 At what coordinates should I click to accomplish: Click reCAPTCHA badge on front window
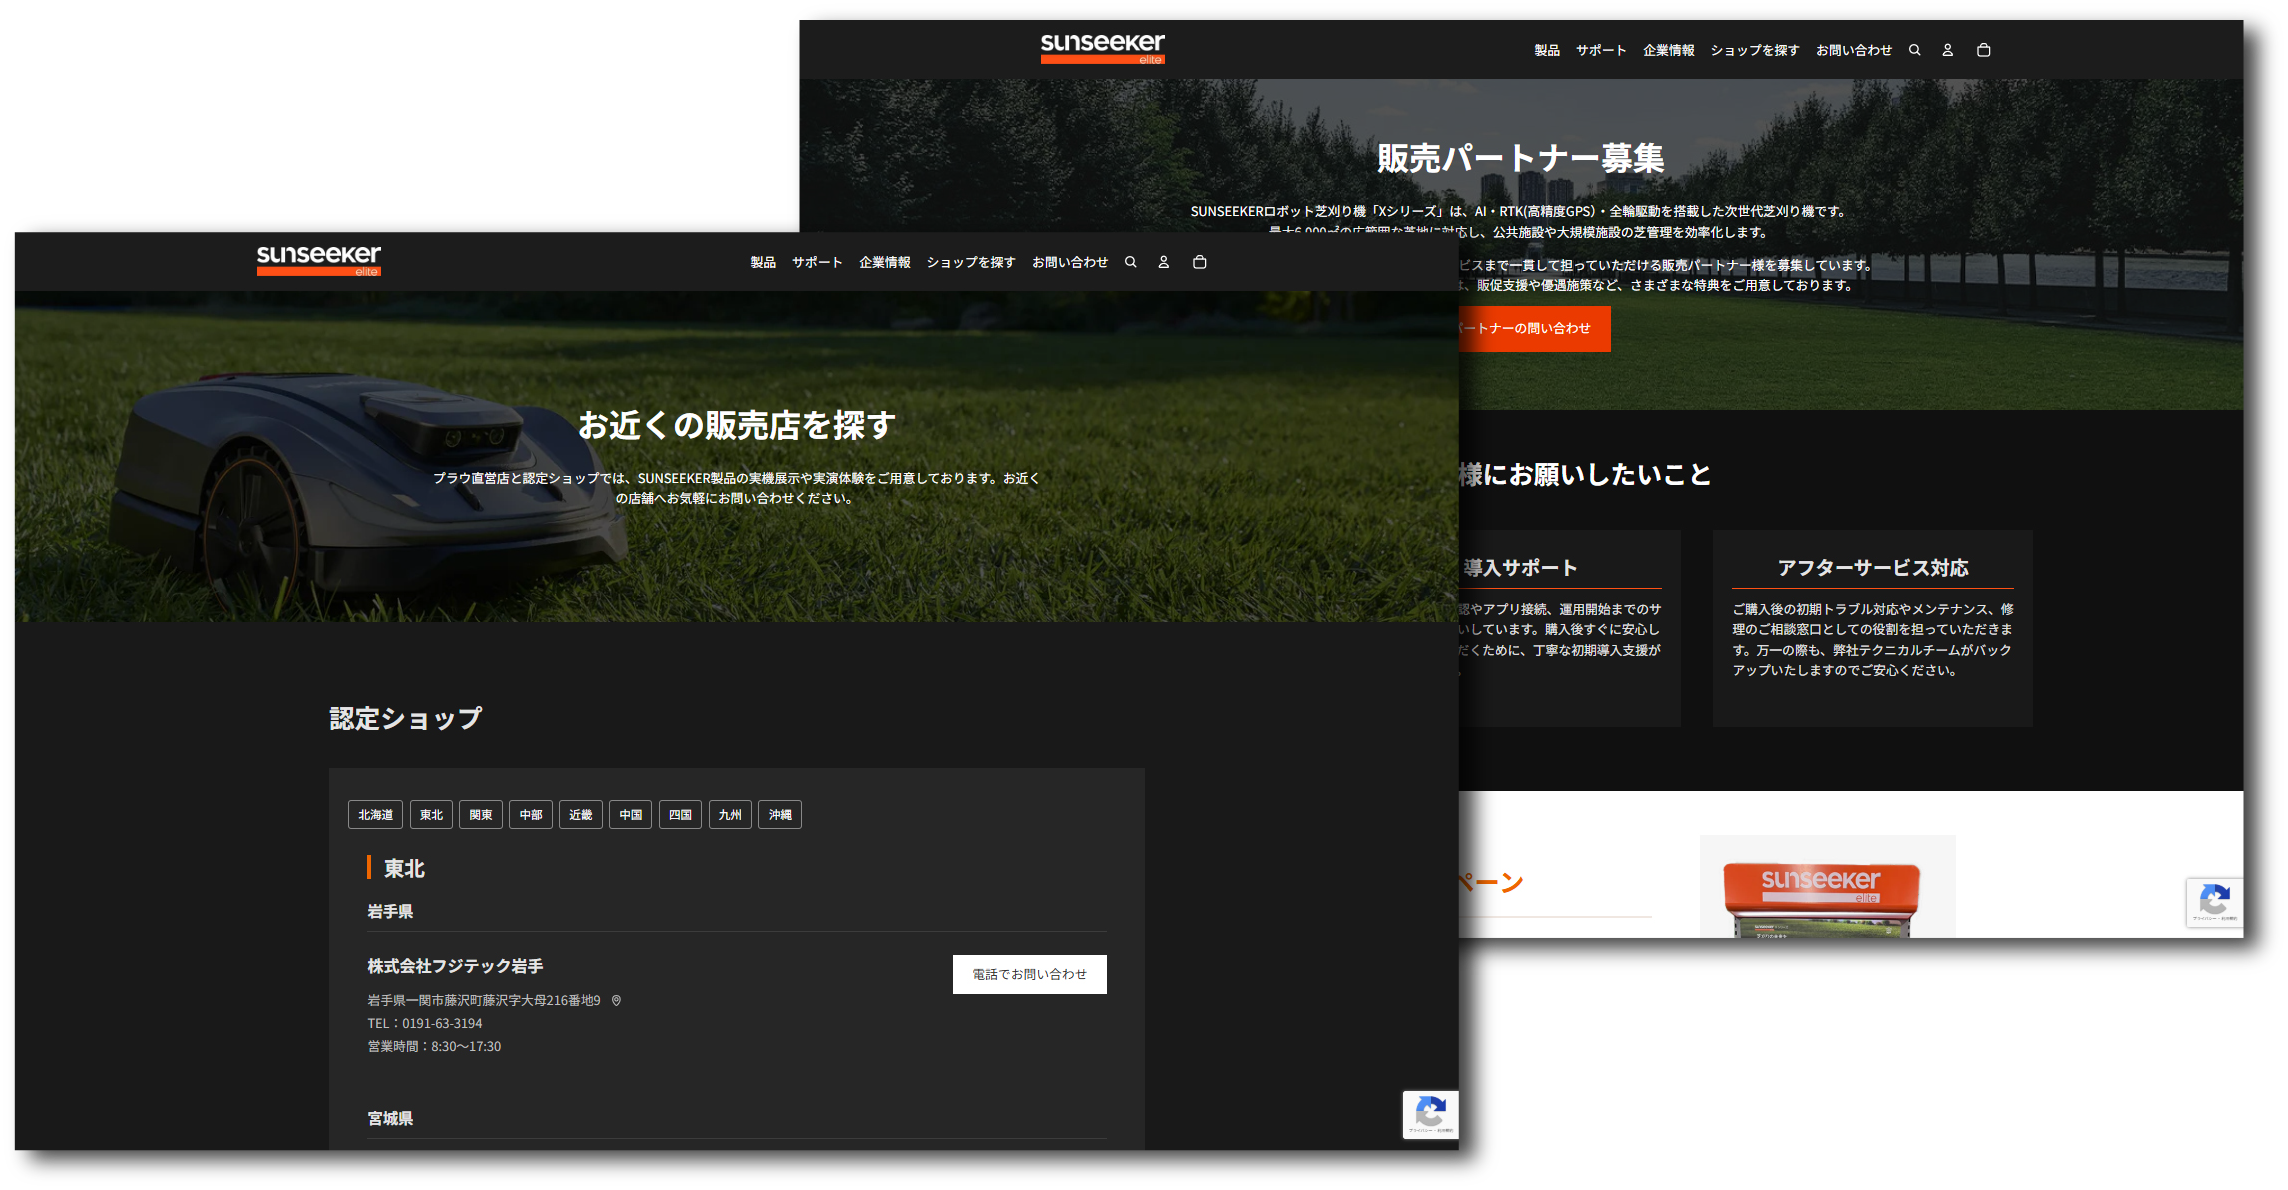click(x=1430, y=1114)
